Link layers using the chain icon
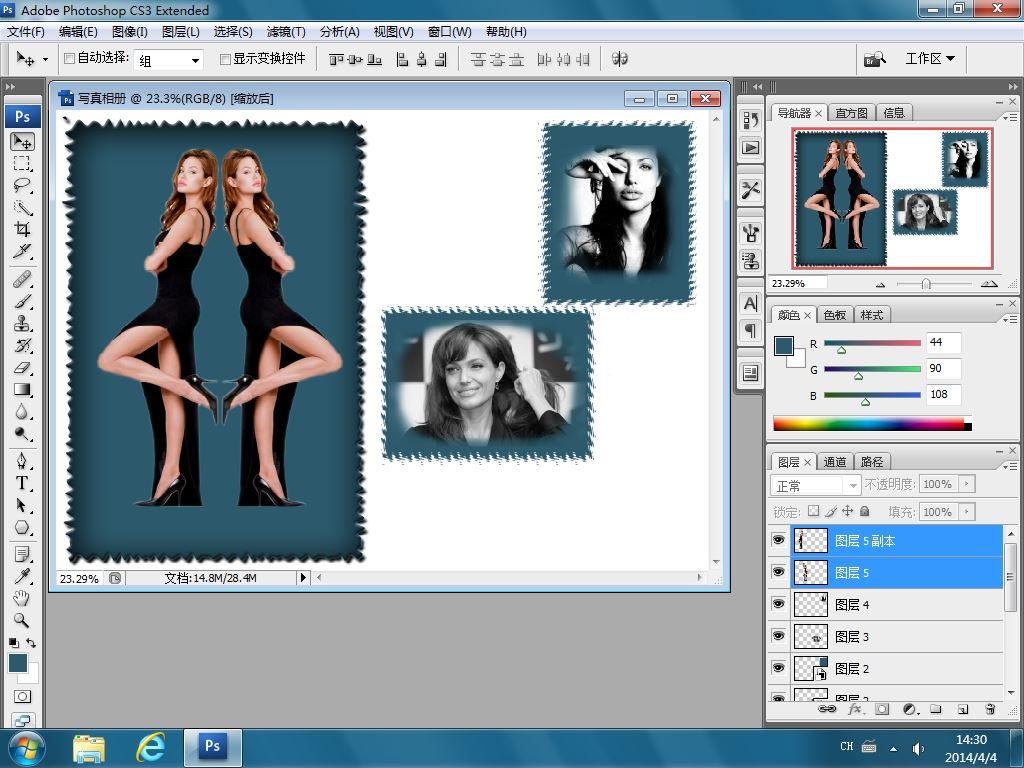1024x768 pixels. pyautogui.click(x=827, y=709)
